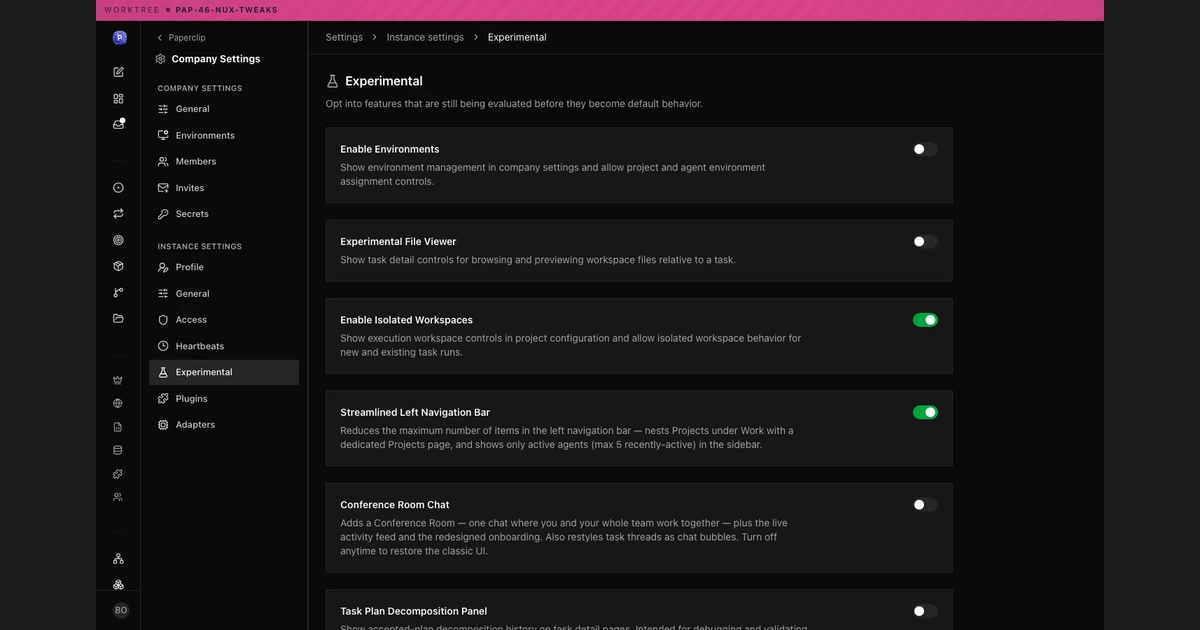The image size is (1200, 630).
Task: Click the two-people icon in the rail
Action: coord(118,496)
